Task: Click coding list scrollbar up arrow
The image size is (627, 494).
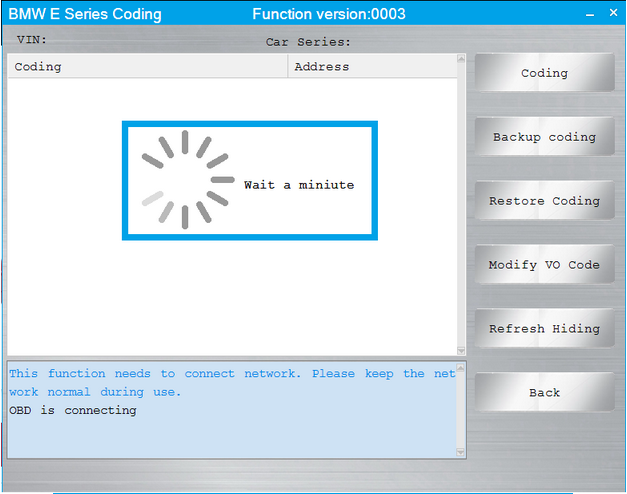Action: [x=461, y=58]
